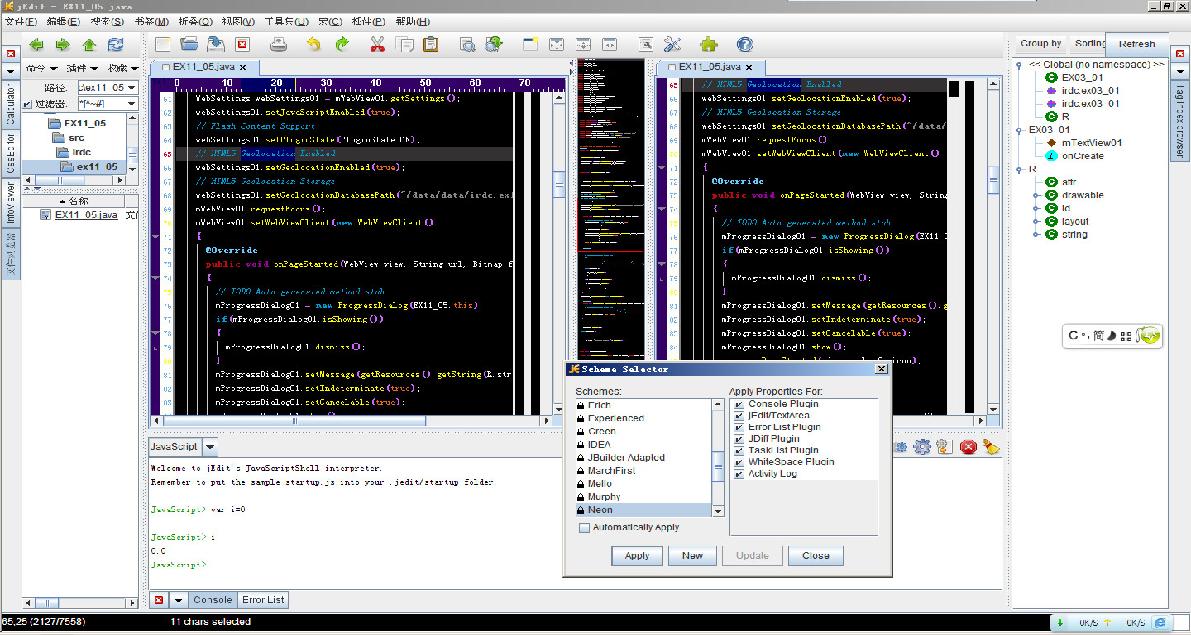Open the JavaScript shell dropdown
This screenshot has width=1191, height=635.
coord(210,447)
